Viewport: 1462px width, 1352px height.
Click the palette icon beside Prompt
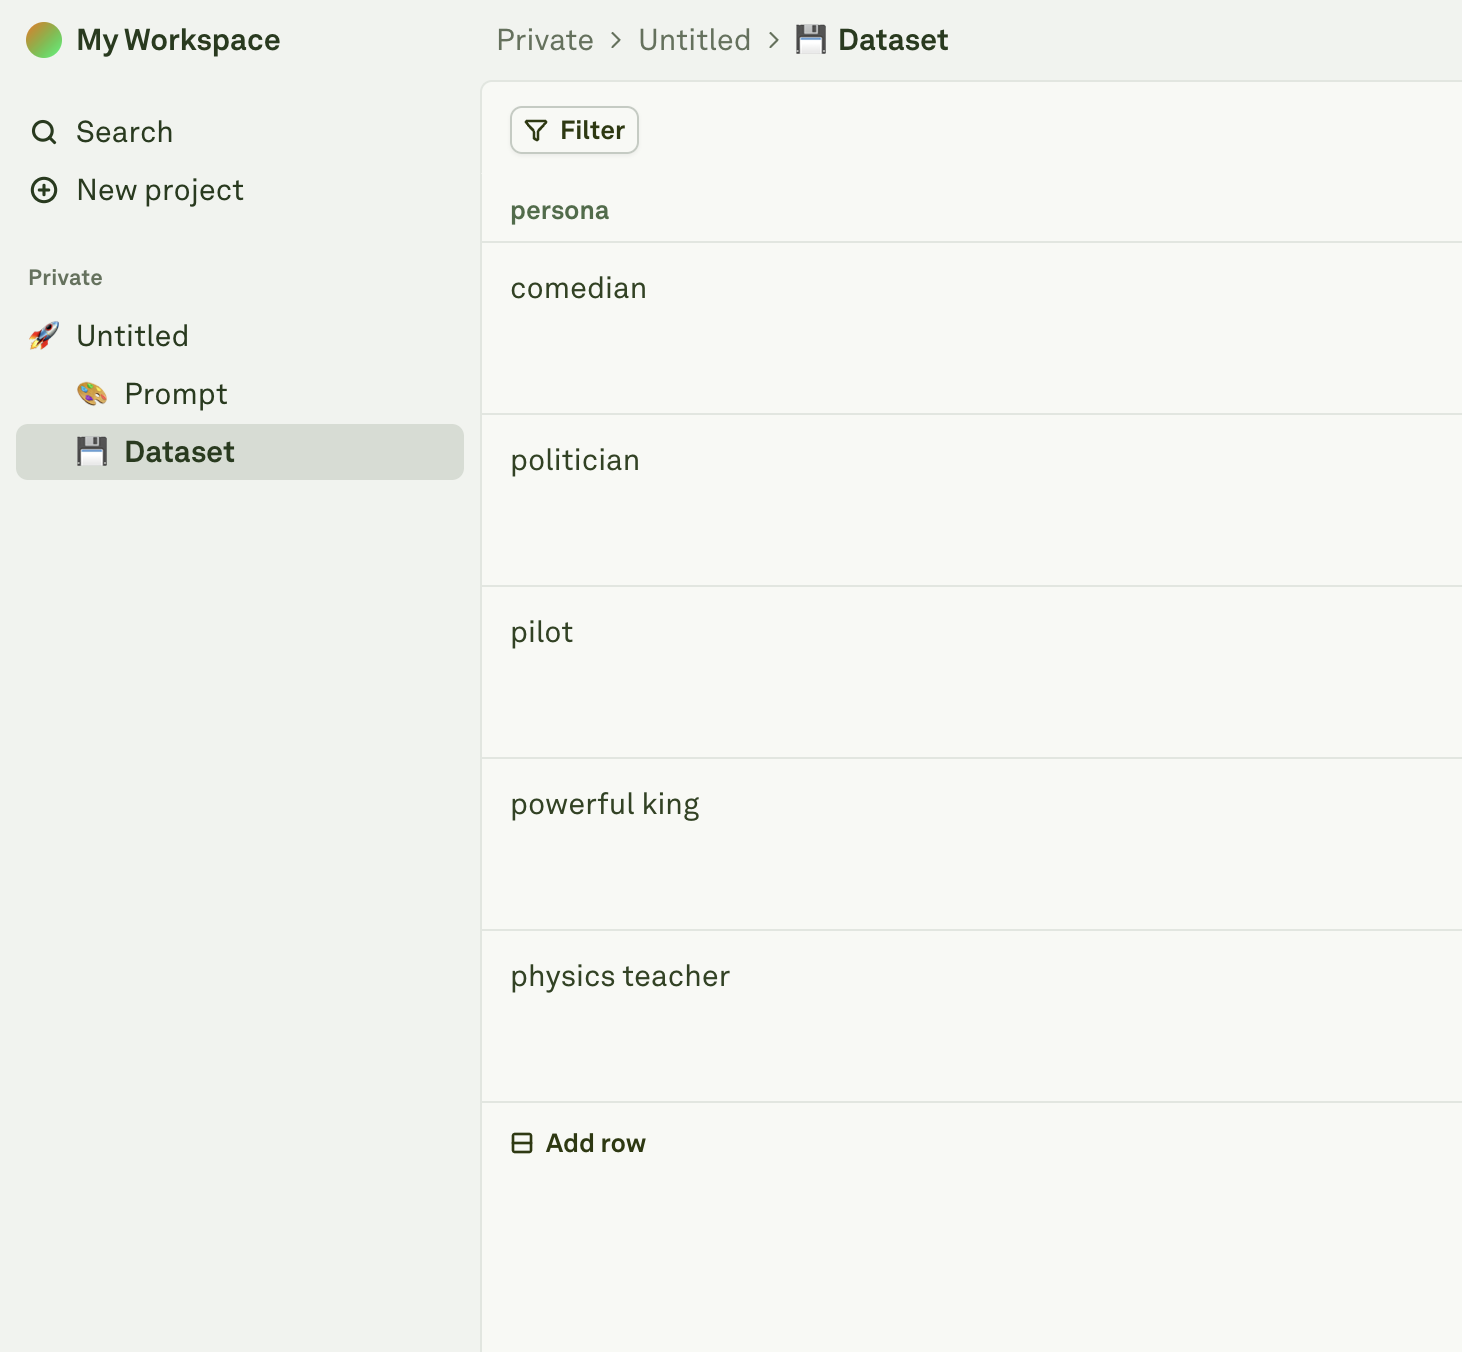tap(92, 394)
